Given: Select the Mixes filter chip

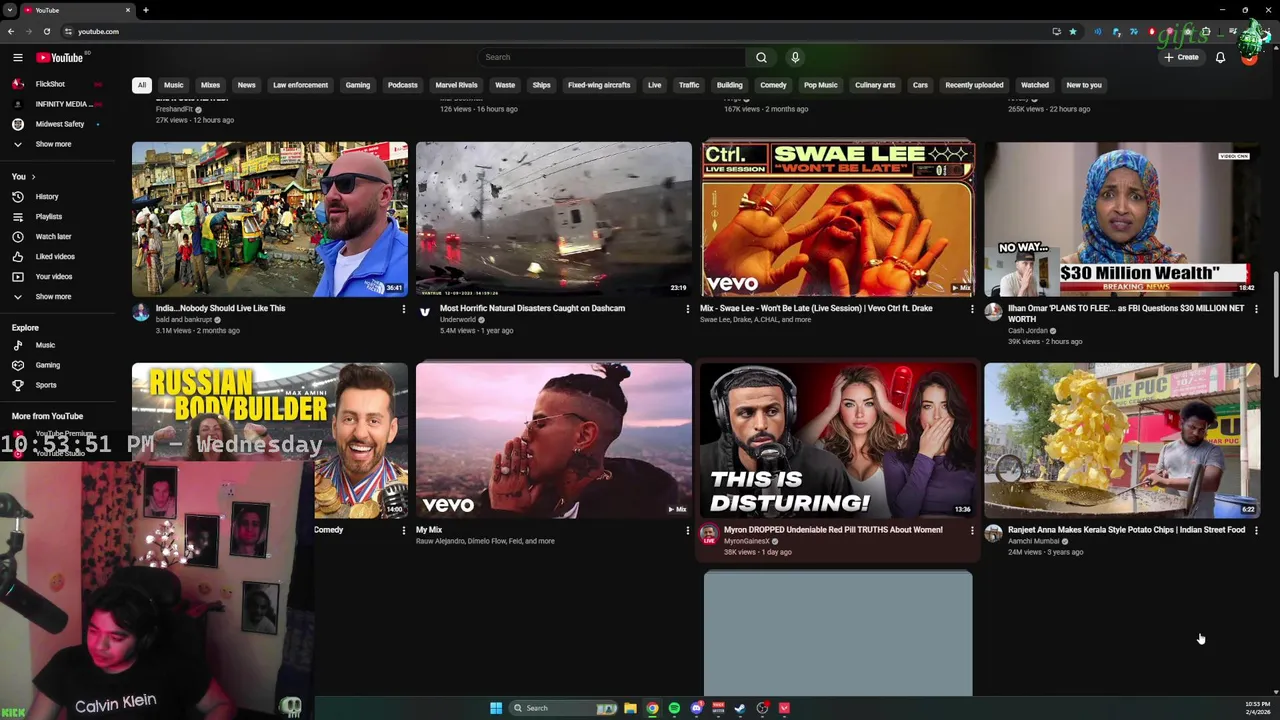Looking at the screenshot, I should point(210,85).
